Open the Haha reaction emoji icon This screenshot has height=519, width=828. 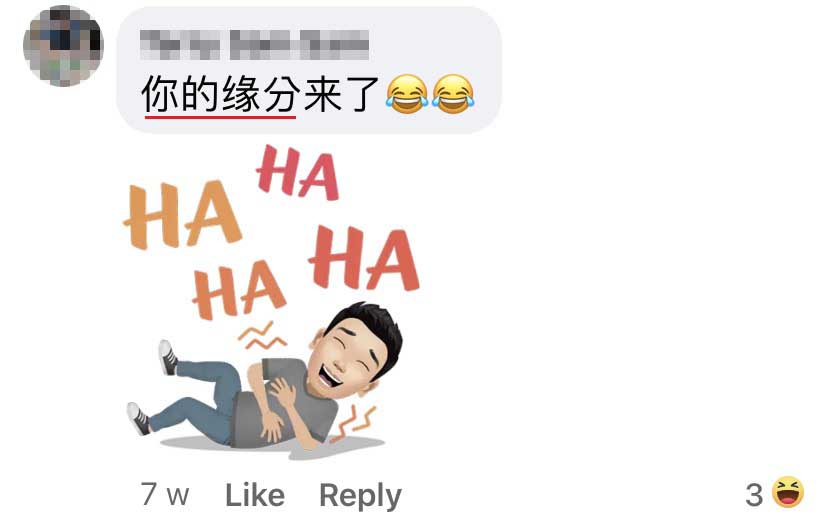(x=788, y=492)
